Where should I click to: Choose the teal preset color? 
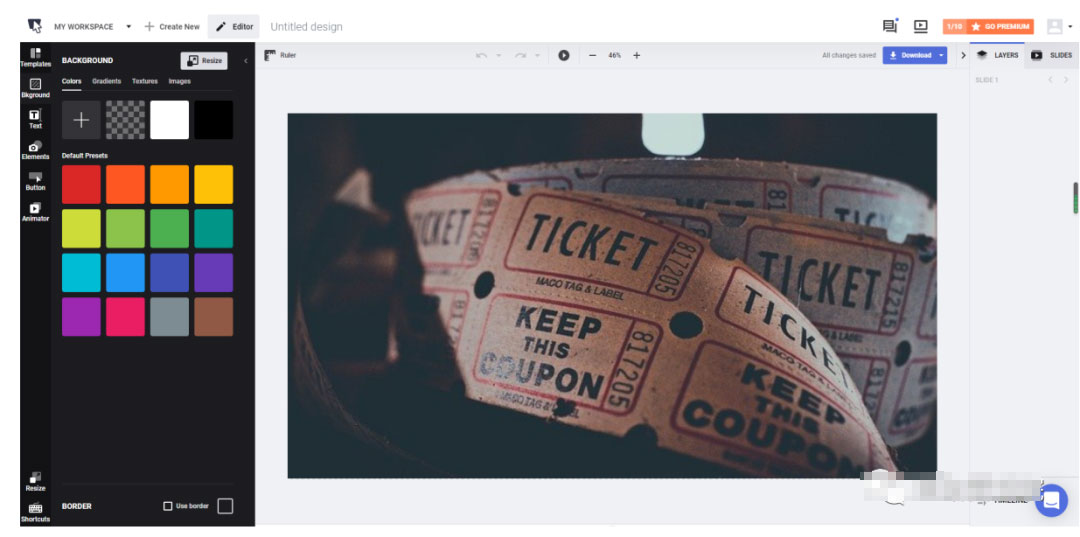[x=214, y=229]
